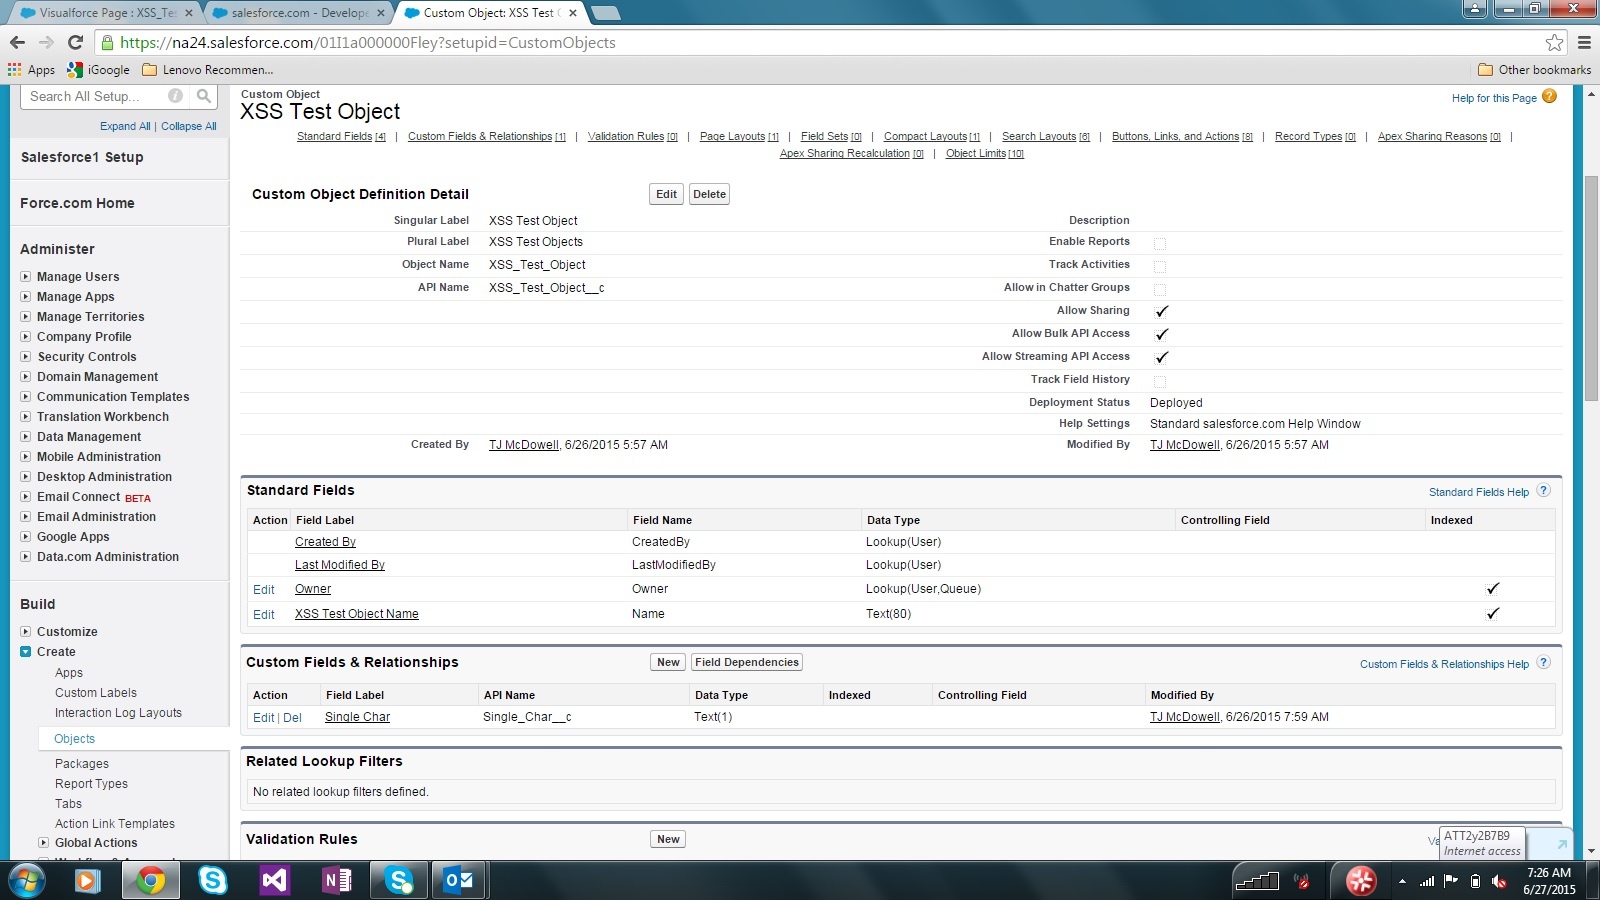The height and width of the screenshot is (900, 1600).
Task: Open Visual Studio from the taskbar
Action: coord(274,881)
